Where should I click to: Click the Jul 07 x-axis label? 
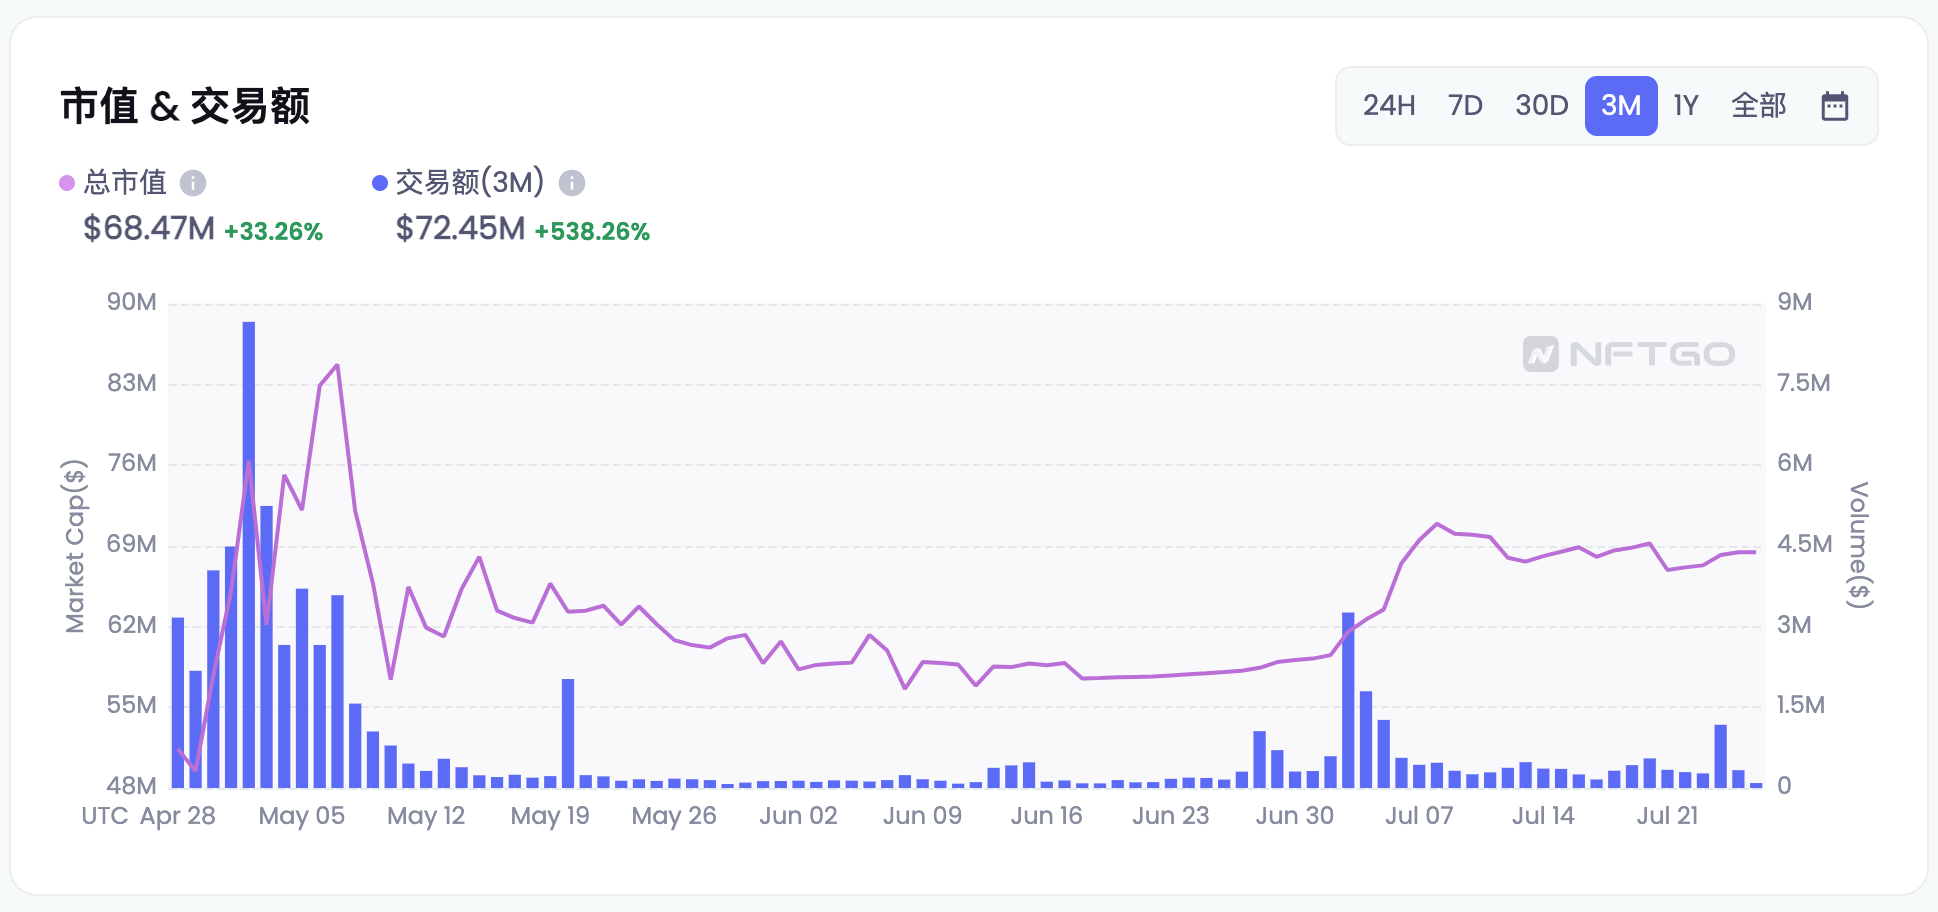pyautogui.click(x=1418, y=816)
